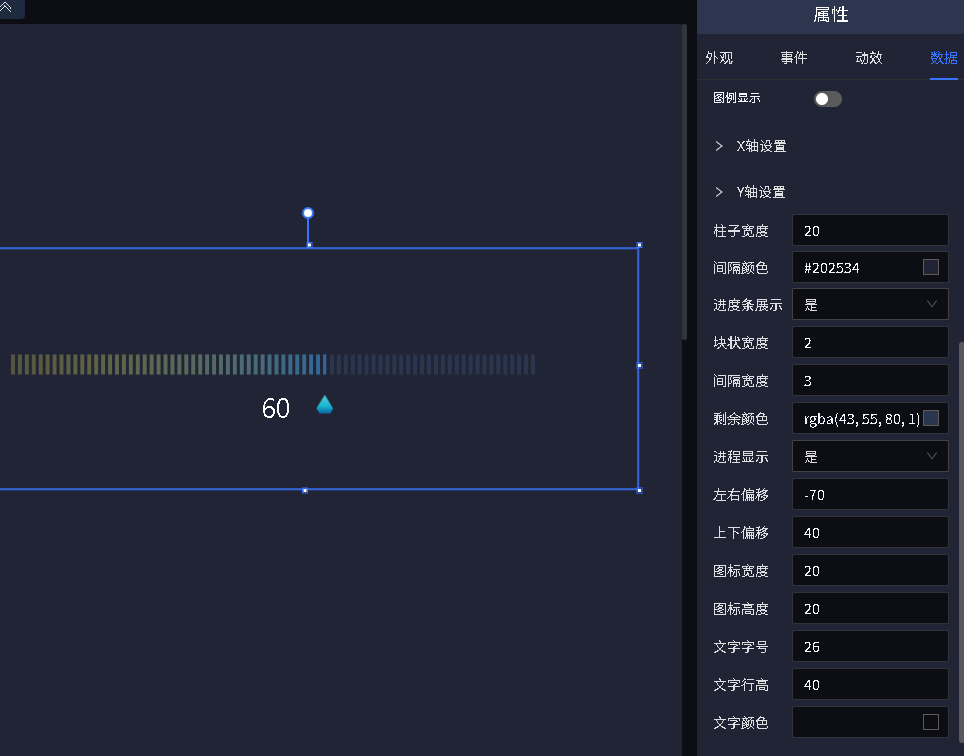Click the segmented progress bar on canvas
Image resolution: width=964 pixels, height=756 pixels.
point(273,364)
